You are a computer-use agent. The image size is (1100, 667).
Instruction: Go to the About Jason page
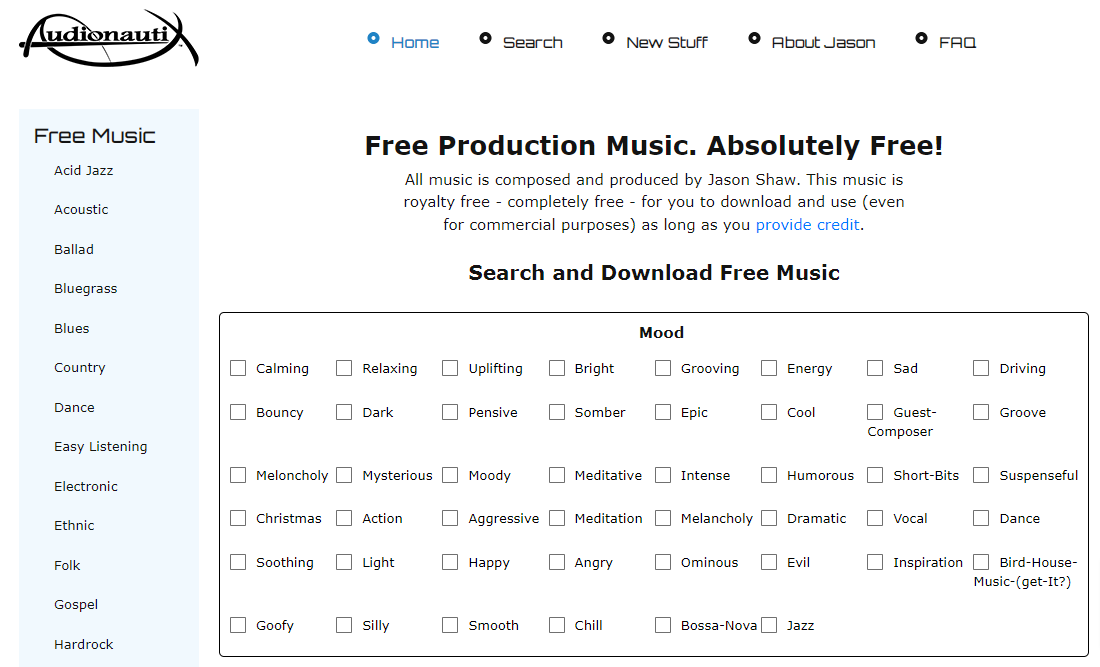pyautogui.click(x=823, y=43)
